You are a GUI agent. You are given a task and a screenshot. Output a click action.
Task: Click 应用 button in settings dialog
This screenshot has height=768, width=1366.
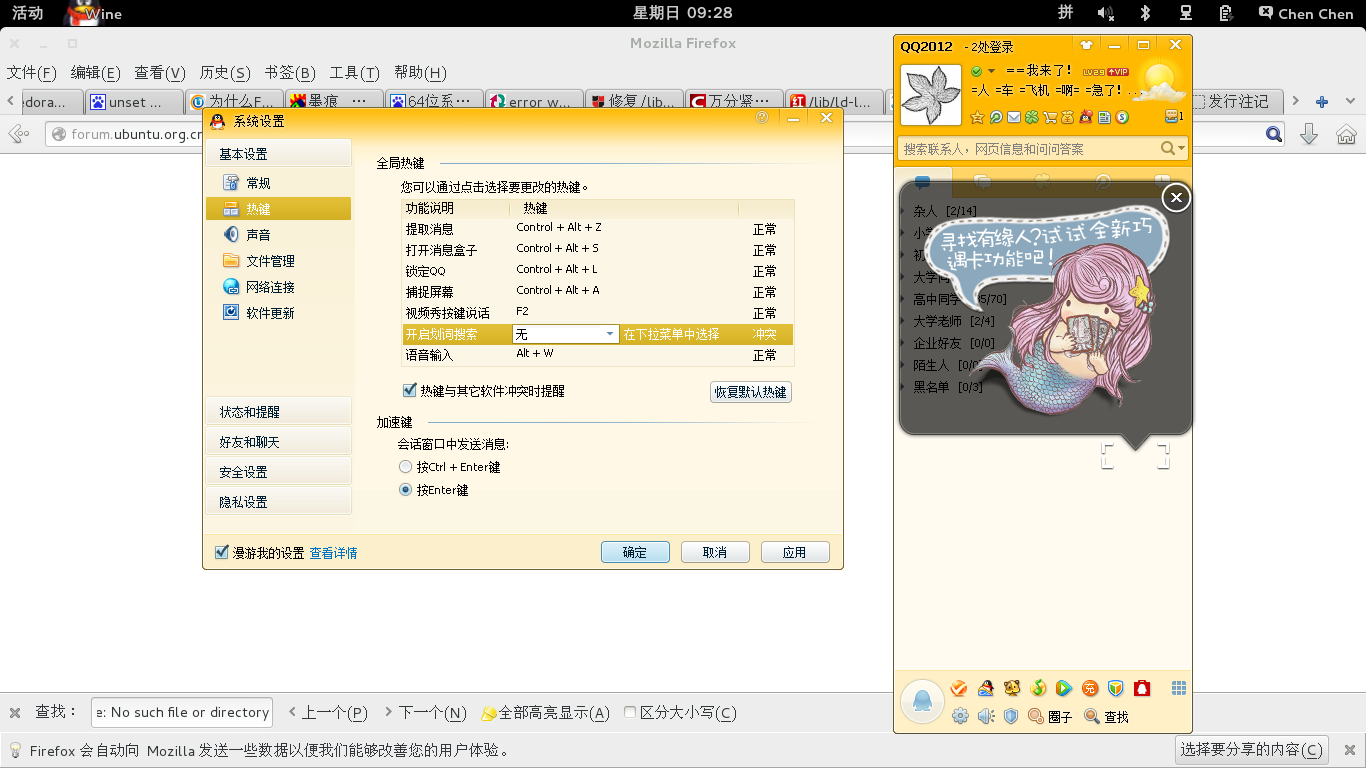click(x=795, y=552)
